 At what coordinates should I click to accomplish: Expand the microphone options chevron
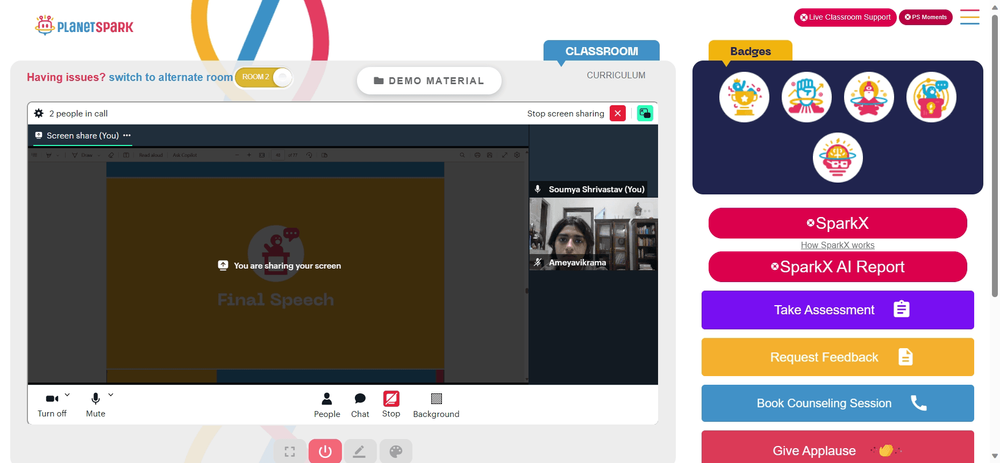click(110, 395)
